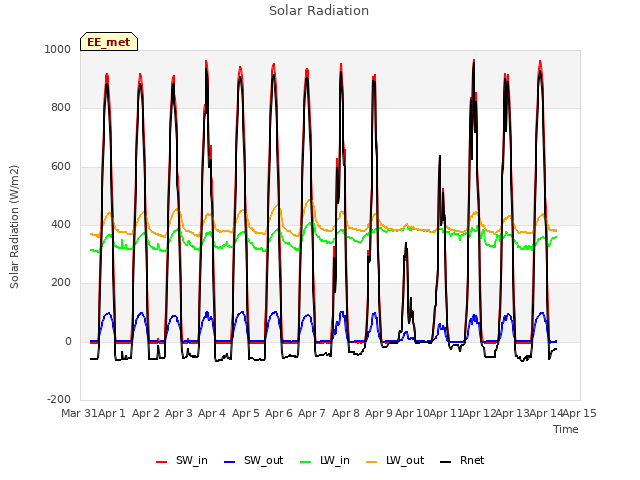640x480 pixels.
Task: Click the 0 y-axis tick label
Action: point(68,341)
